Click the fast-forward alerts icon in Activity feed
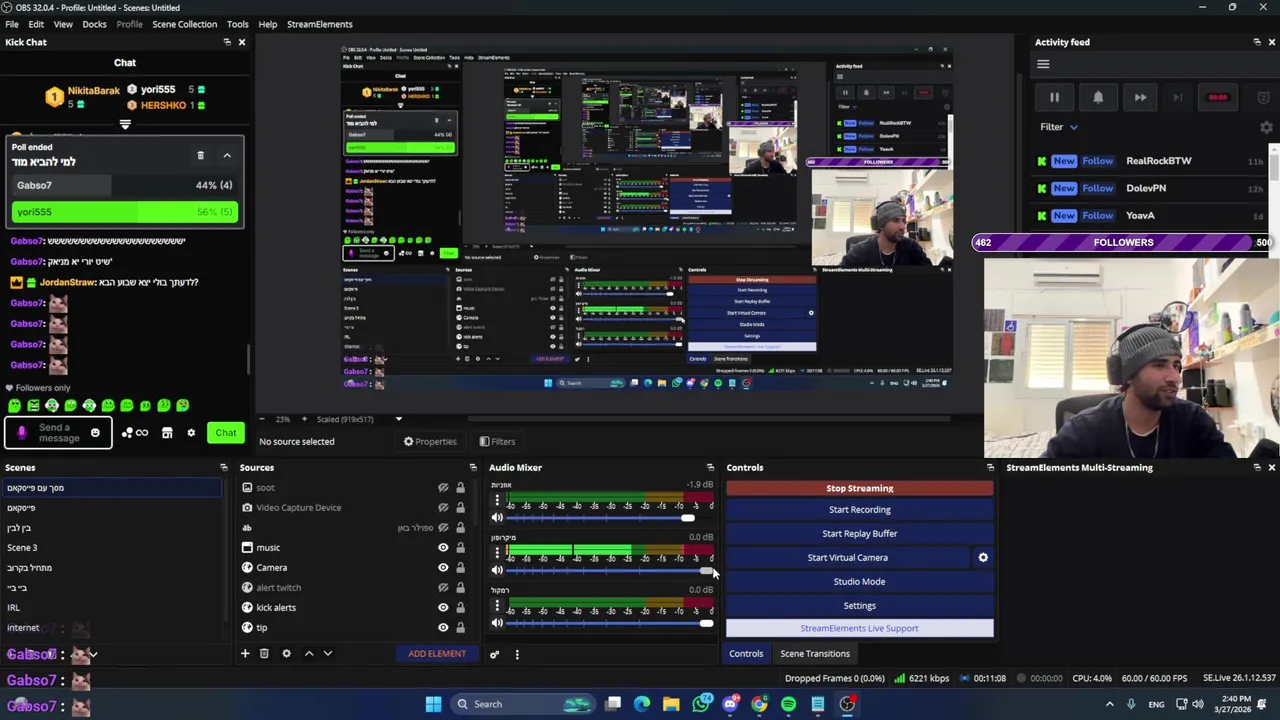1280x720 pixels. tap(1140, 97)
